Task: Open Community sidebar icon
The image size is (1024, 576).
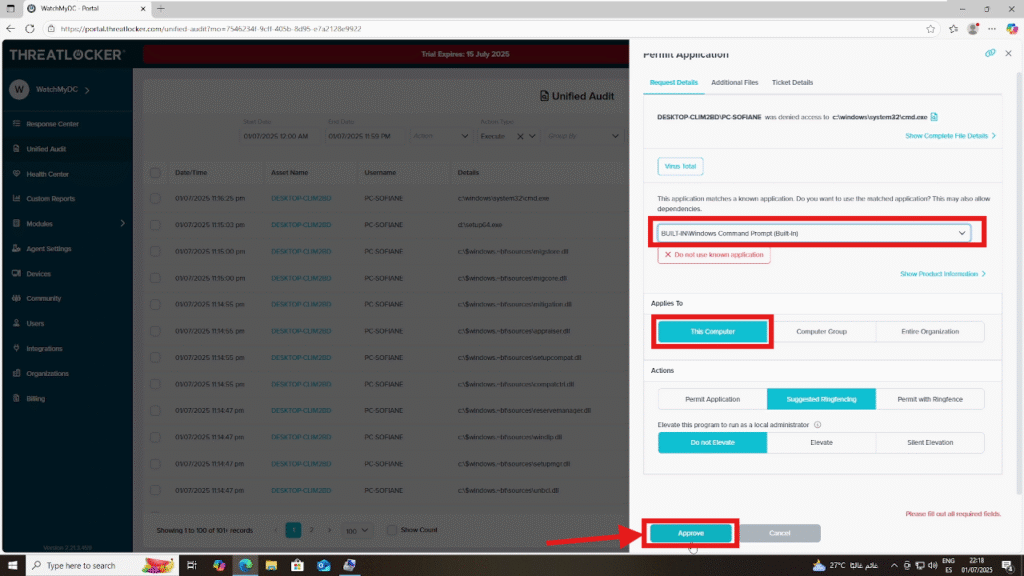Action: (x=16, y=298)
